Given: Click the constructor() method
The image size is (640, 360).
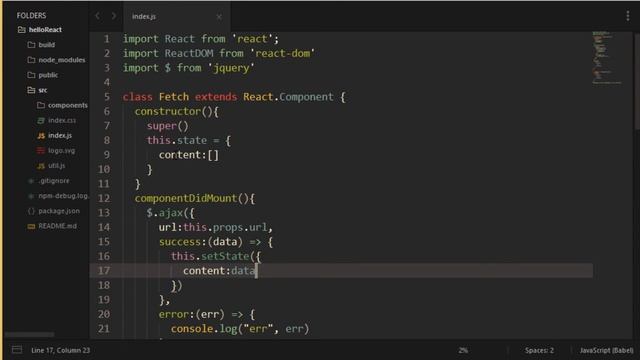Looking at the screenshot, I should pos(176,111).
